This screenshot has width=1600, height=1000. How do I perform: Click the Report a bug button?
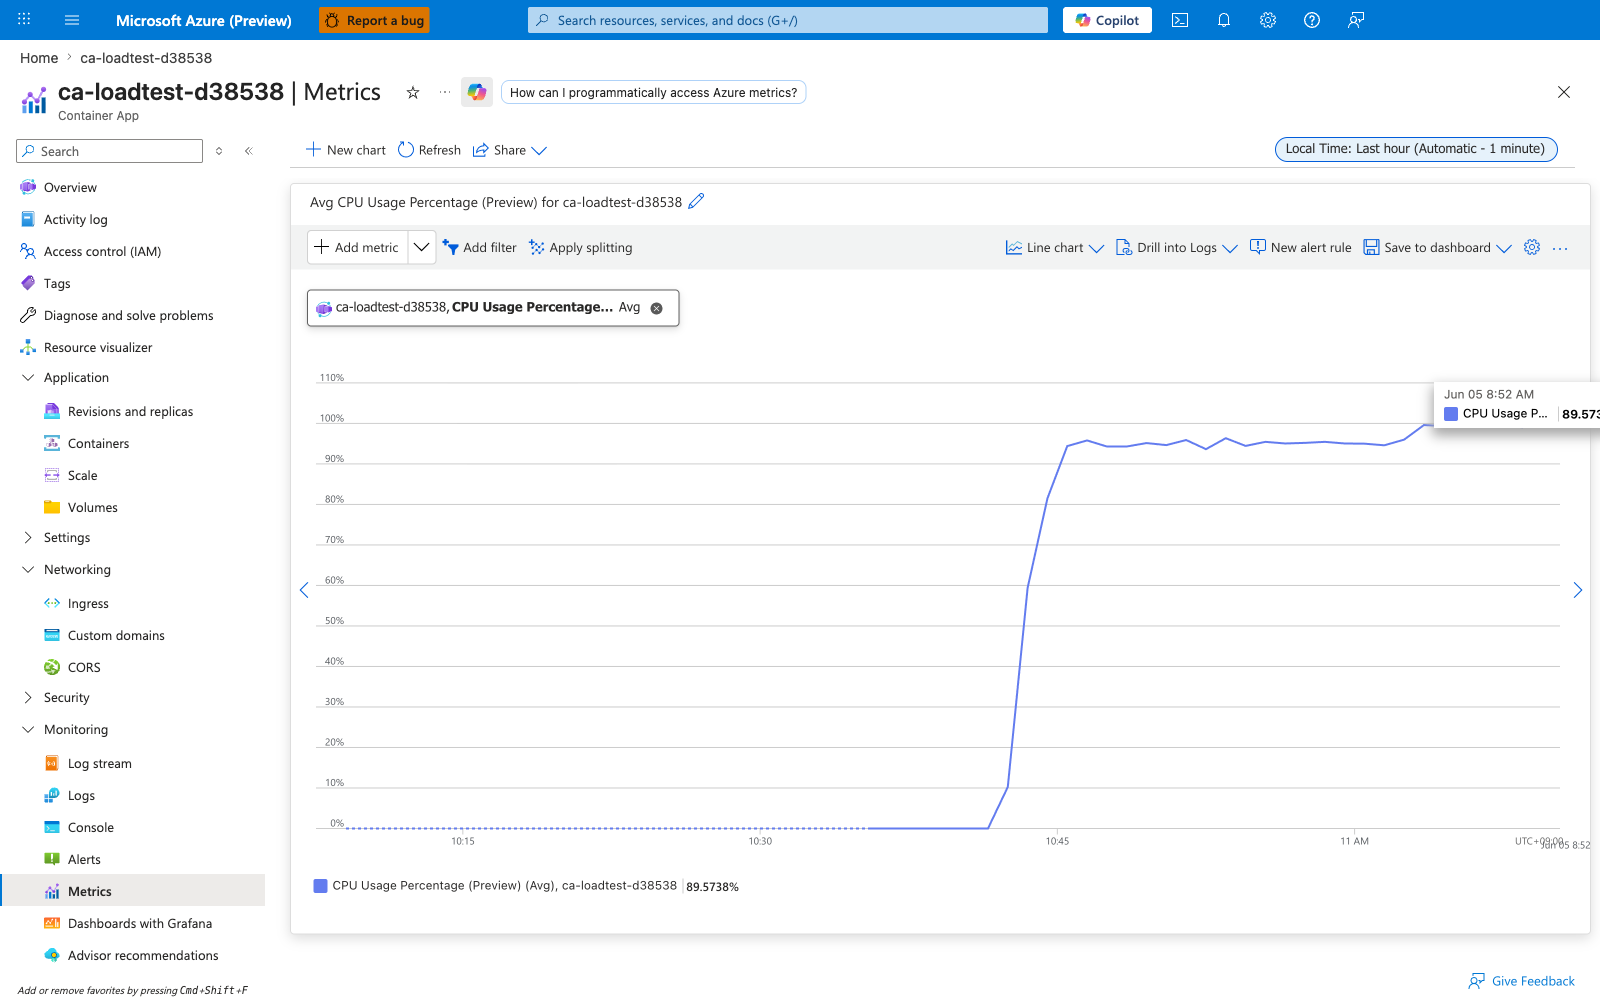click(x=374, y=20)
